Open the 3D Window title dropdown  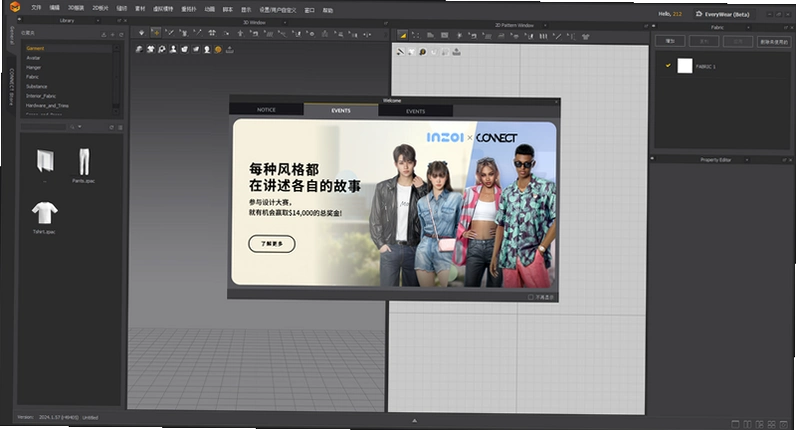click(x=284, y=22)
